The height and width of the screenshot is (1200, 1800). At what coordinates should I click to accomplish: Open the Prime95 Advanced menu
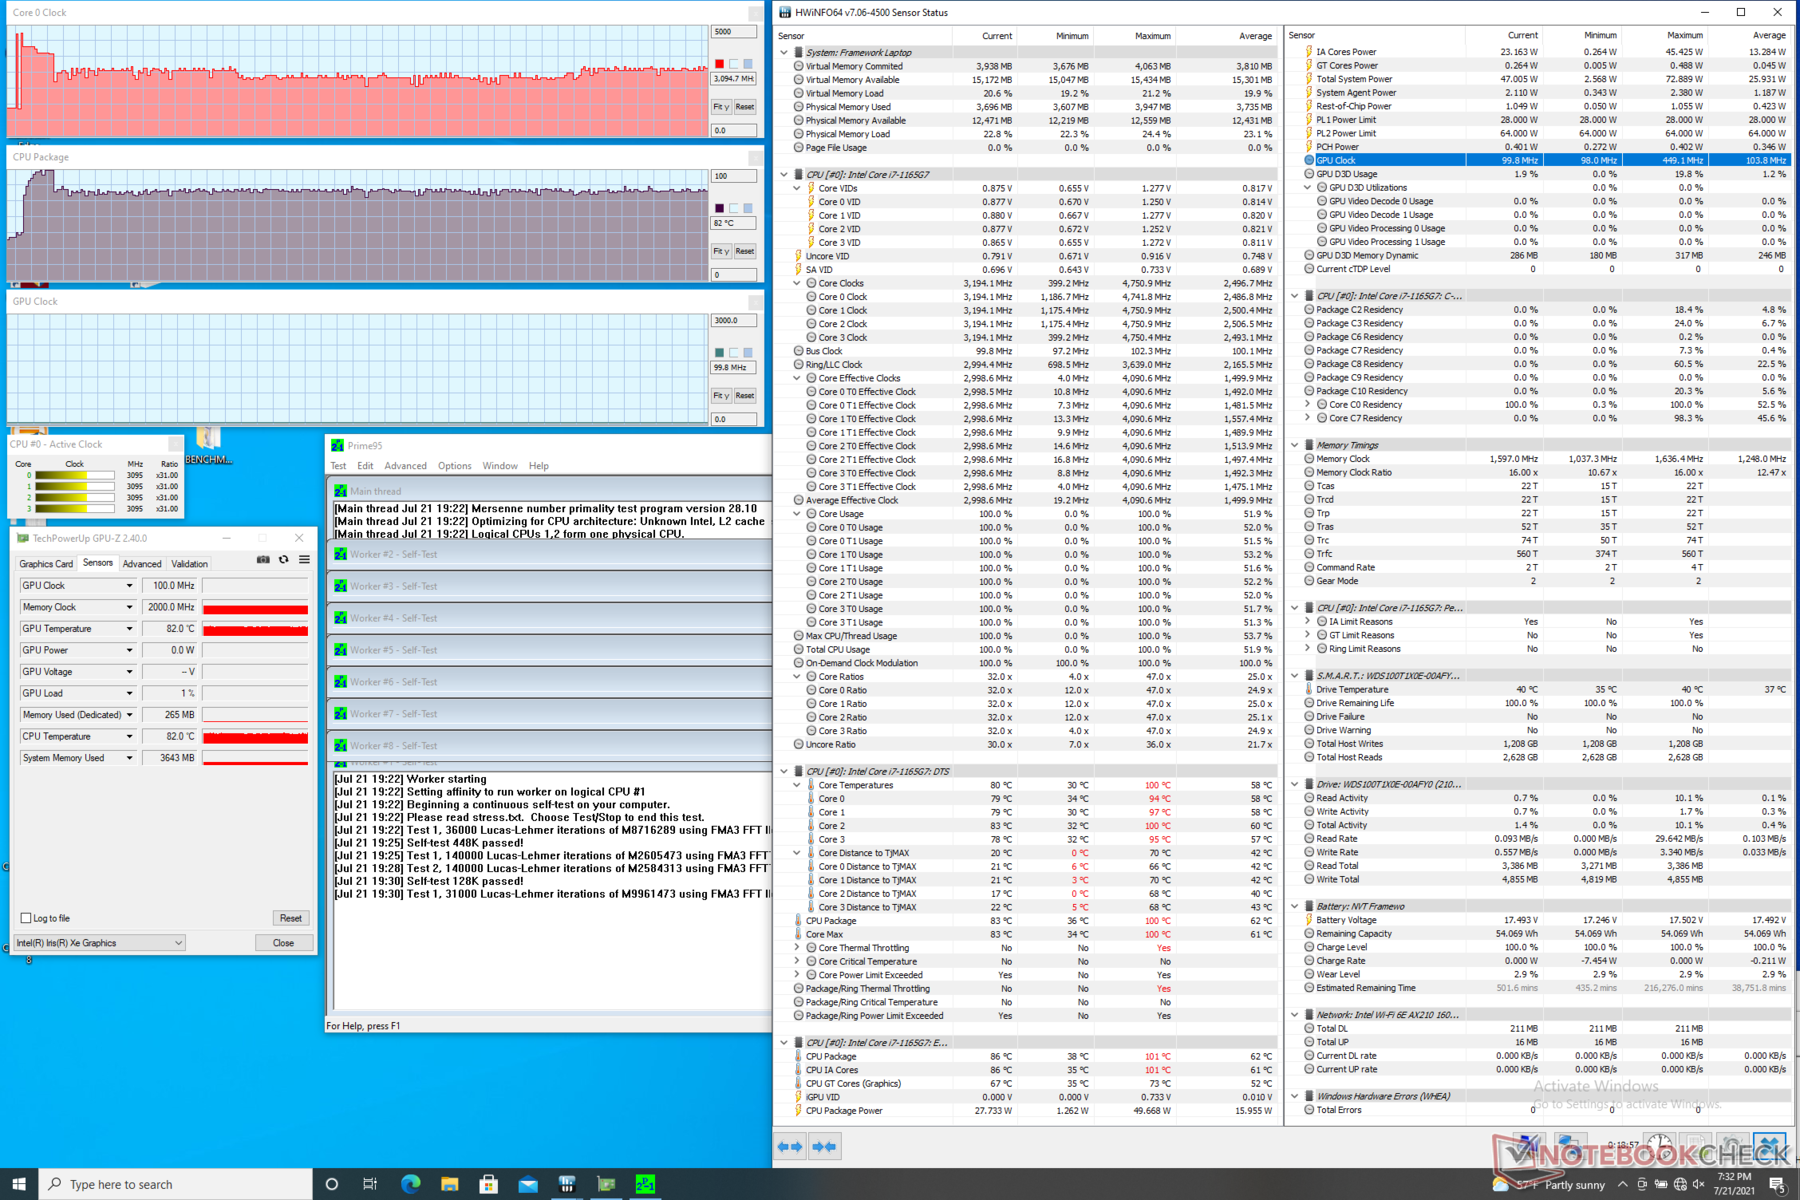405,466
